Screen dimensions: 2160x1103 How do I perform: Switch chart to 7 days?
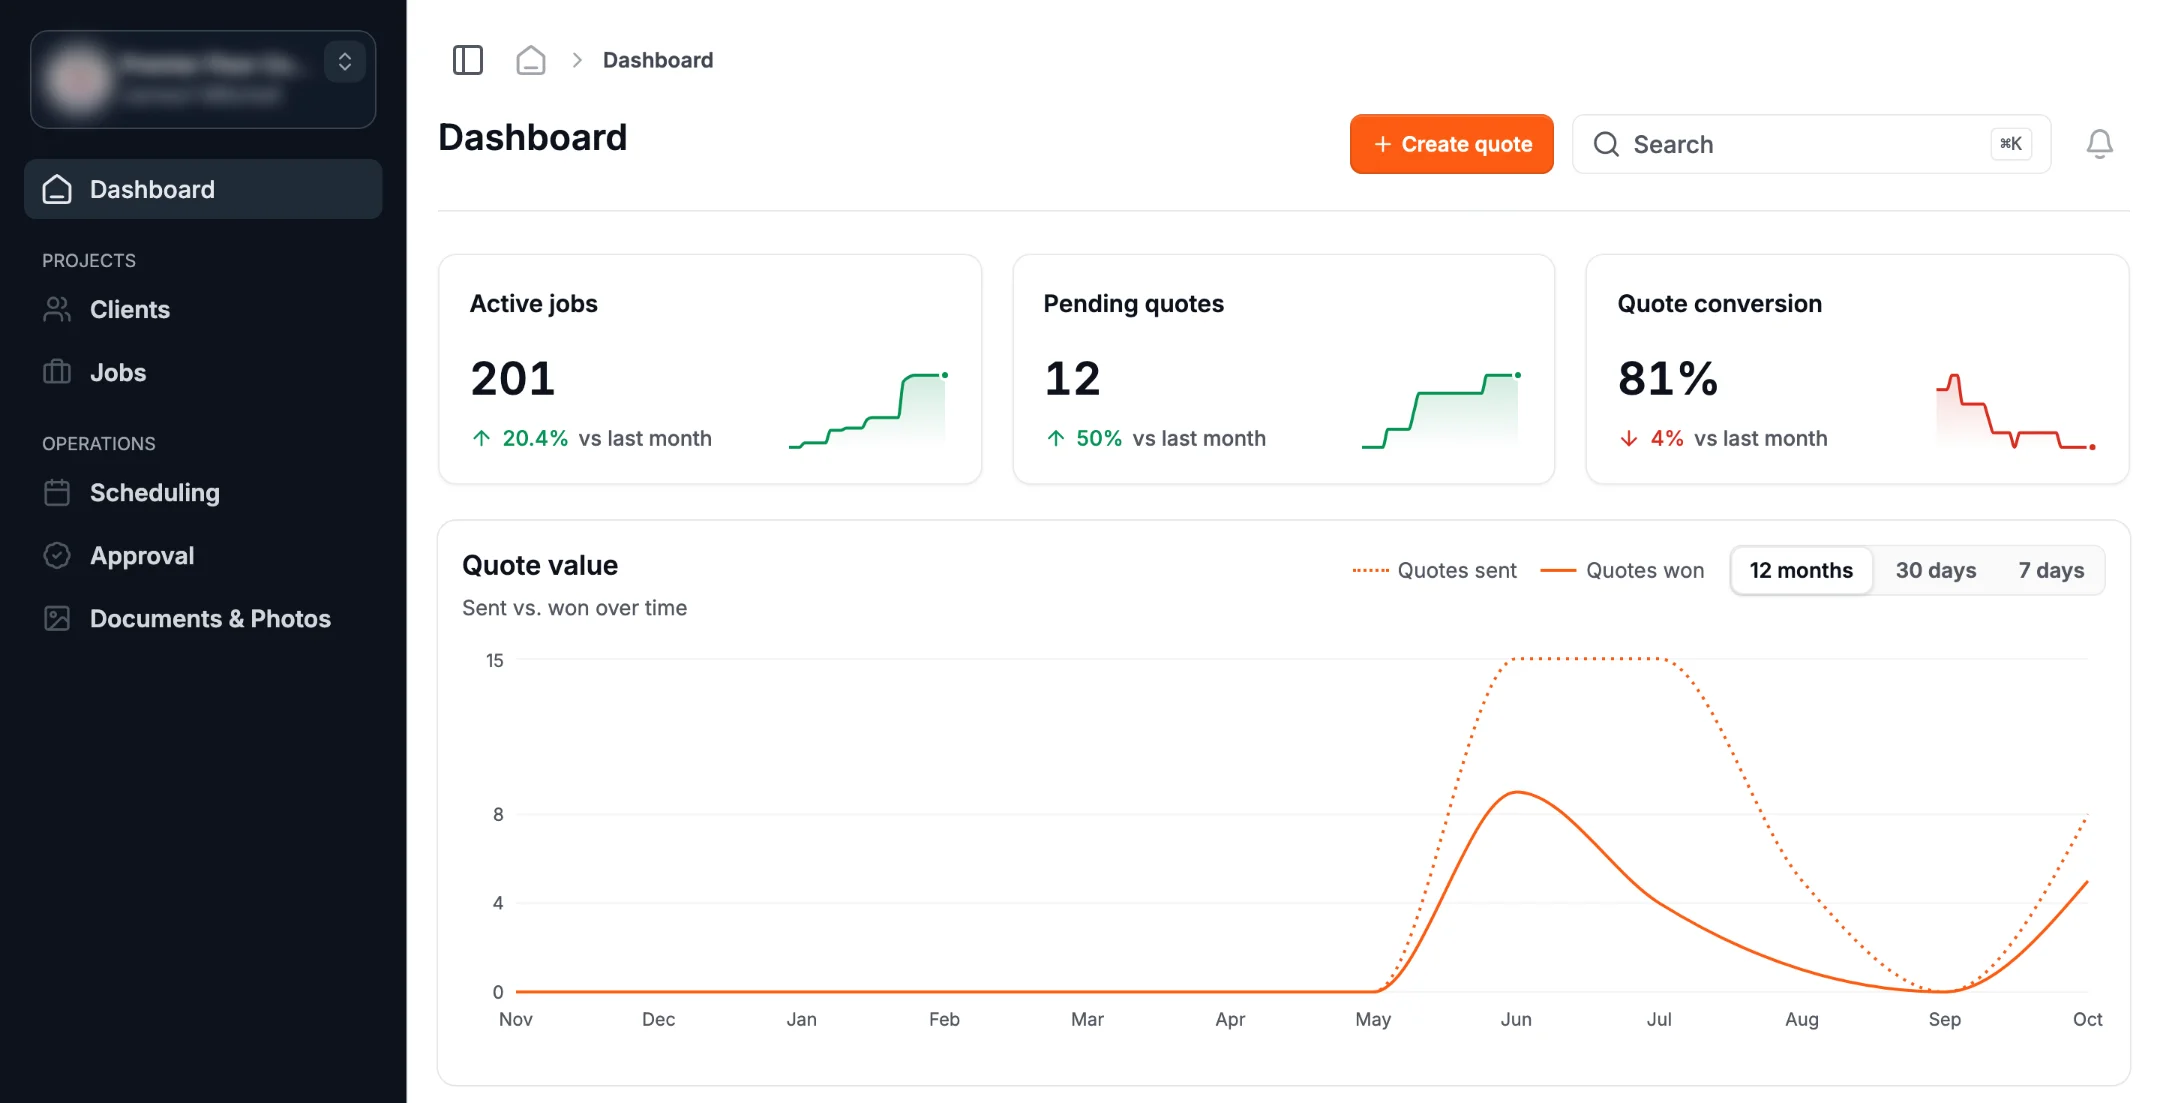[2051, 570]
